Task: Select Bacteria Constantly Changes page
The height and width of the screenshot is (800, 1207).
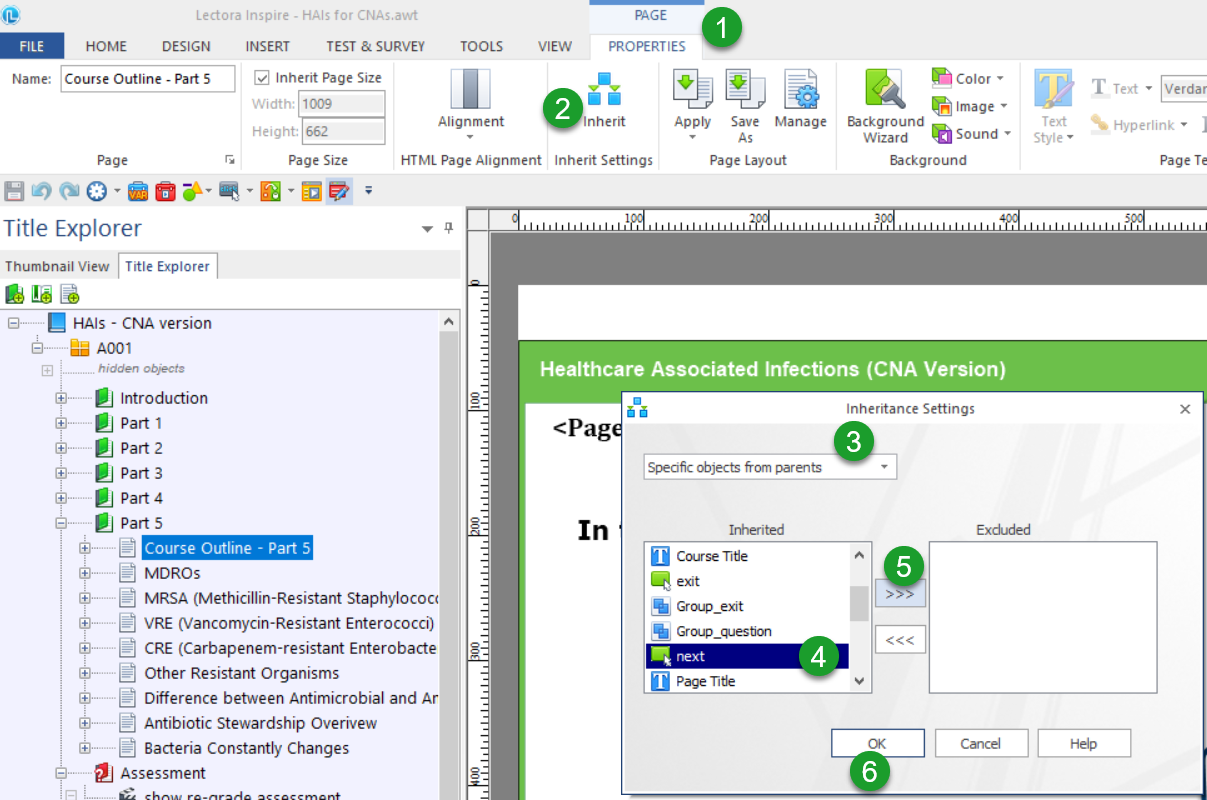Action: pos(246,748)
